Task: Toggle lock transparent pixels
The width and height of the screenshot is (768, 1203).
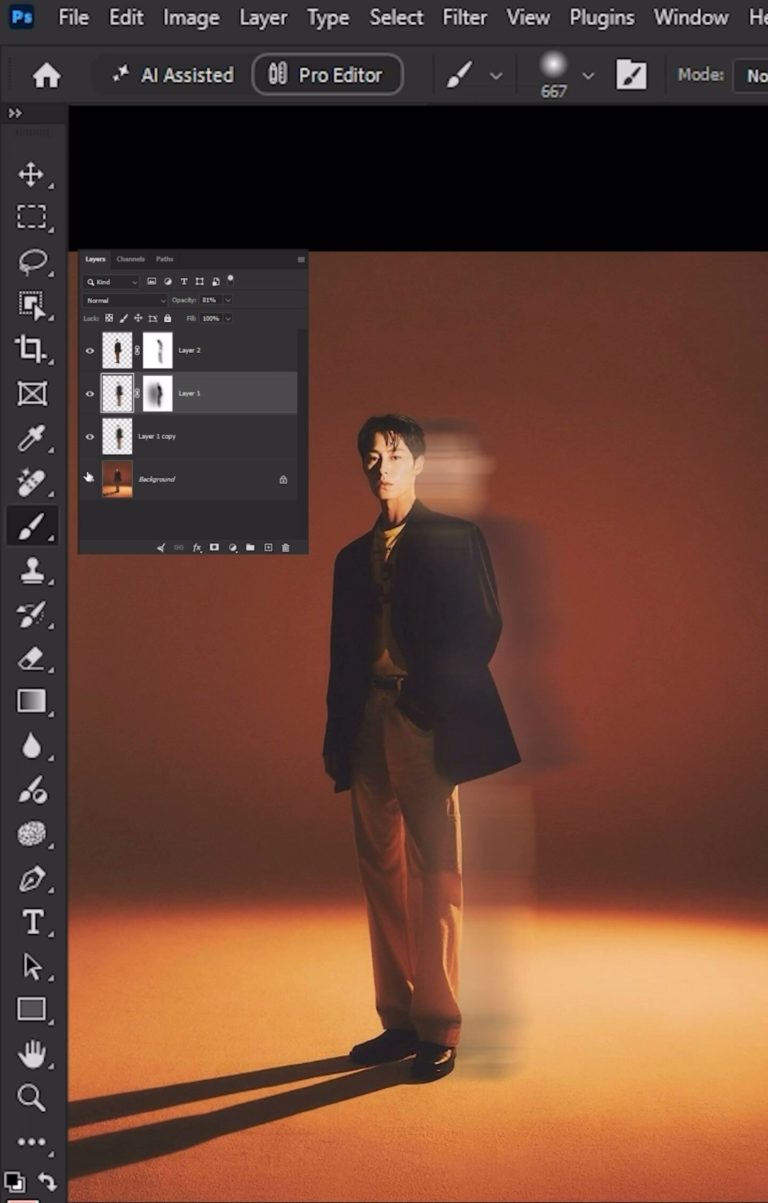Action: [x=109, y=318]
